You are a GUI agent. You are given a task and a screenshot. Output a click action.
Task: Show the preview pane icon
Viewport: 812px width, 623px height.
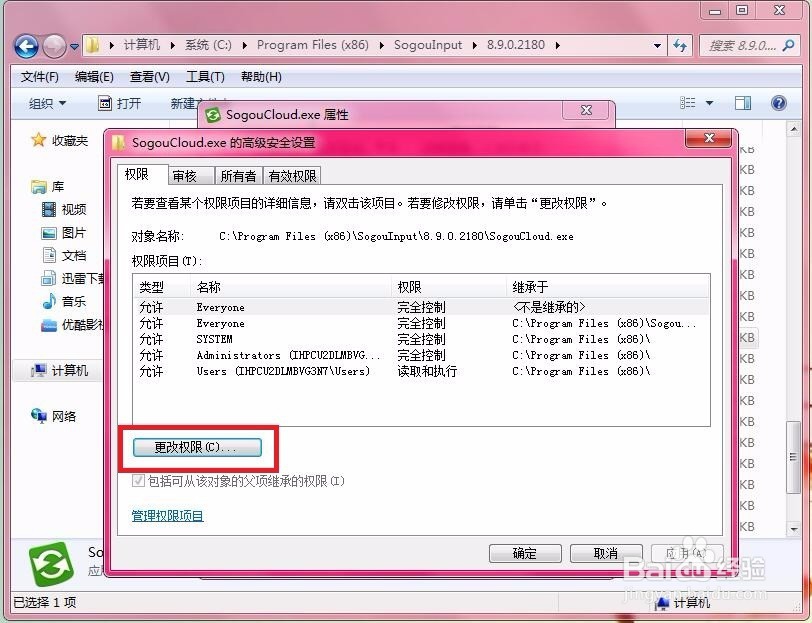point(742,103)
